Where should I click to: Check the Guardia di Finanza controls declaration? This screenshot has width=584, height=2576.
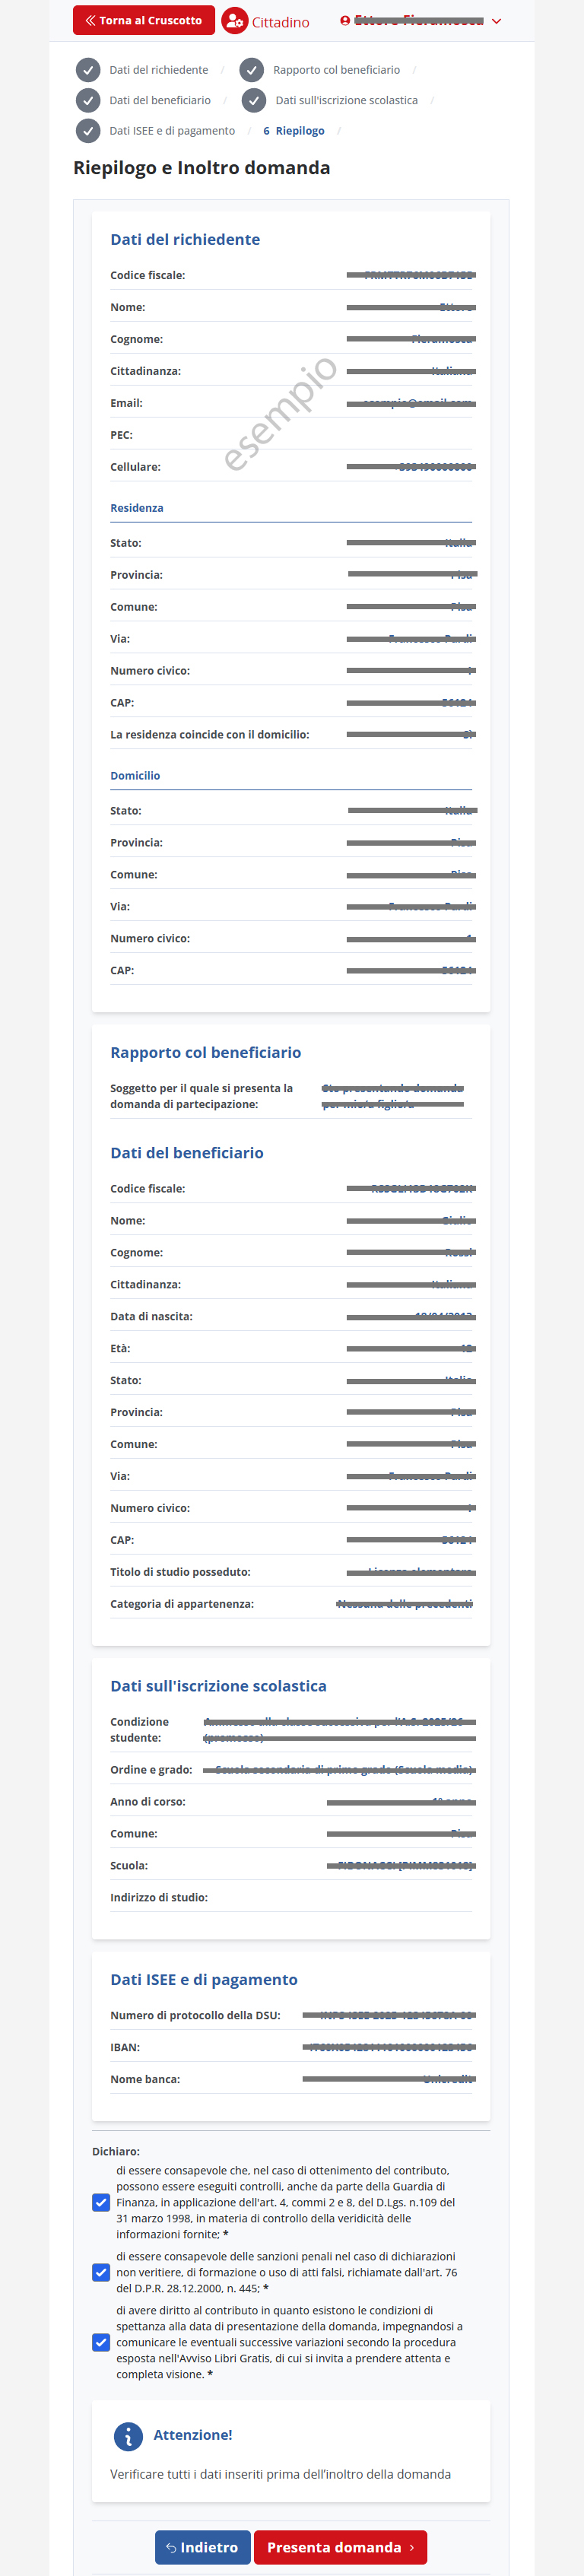[101, 2202]
